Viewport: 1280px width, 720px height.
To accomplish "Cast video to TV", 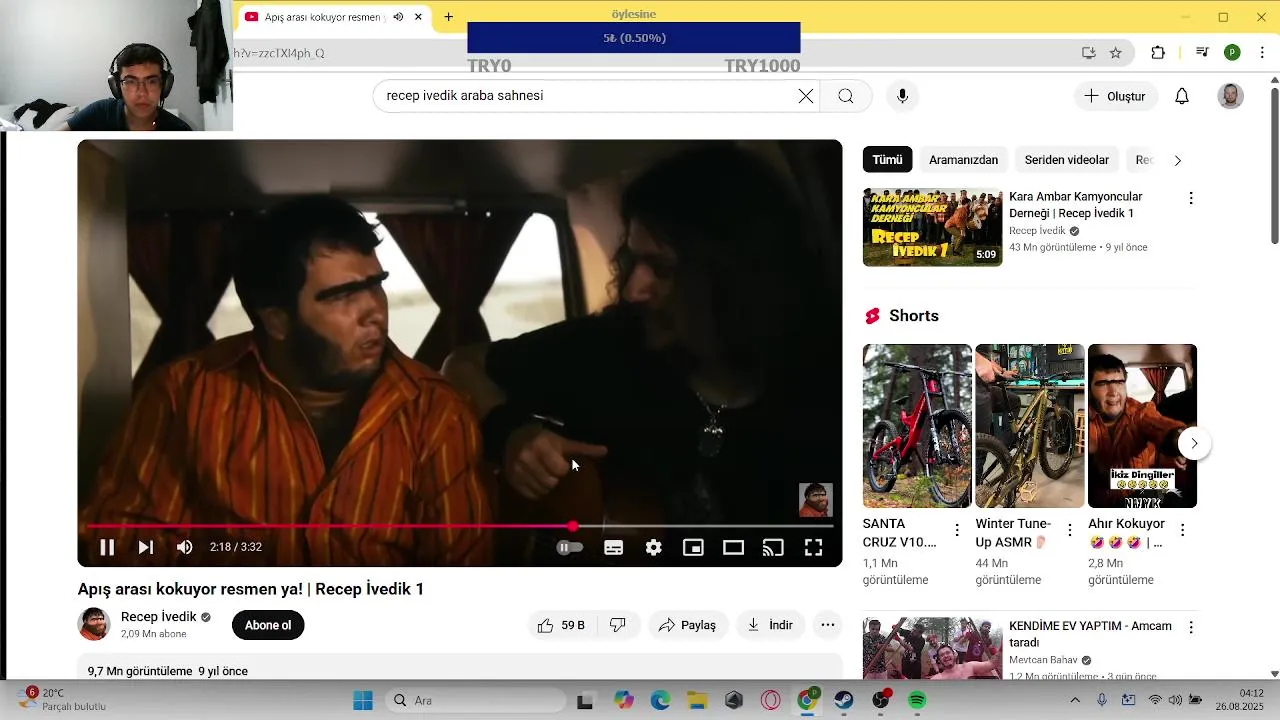I will (773, 547).
